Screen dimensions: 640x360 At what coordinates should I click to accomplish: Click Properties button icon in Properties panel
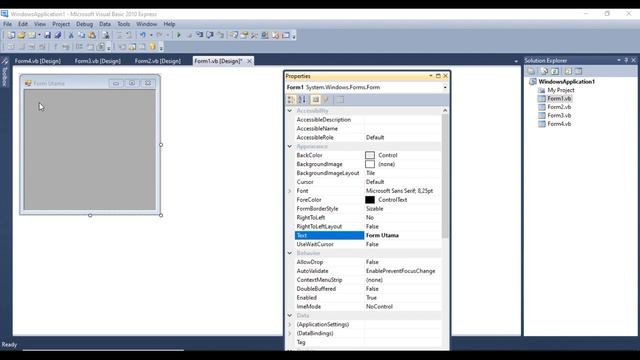(316, 100)
